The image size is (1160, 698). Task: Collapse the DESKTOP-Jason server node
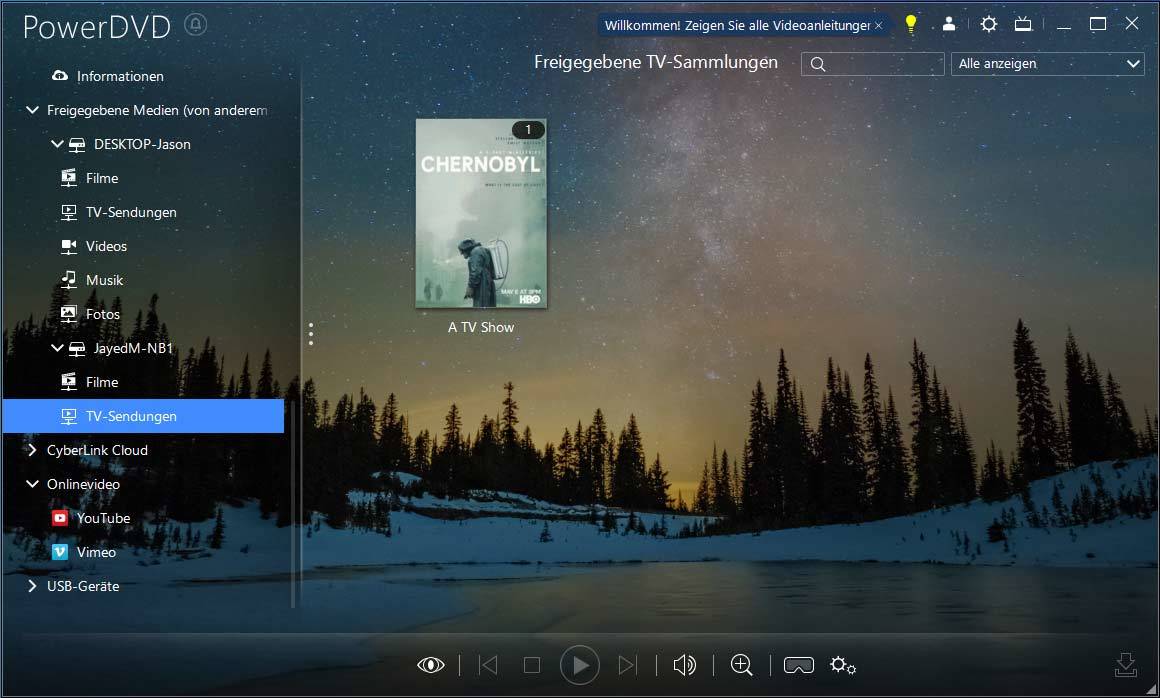[56, 144]
